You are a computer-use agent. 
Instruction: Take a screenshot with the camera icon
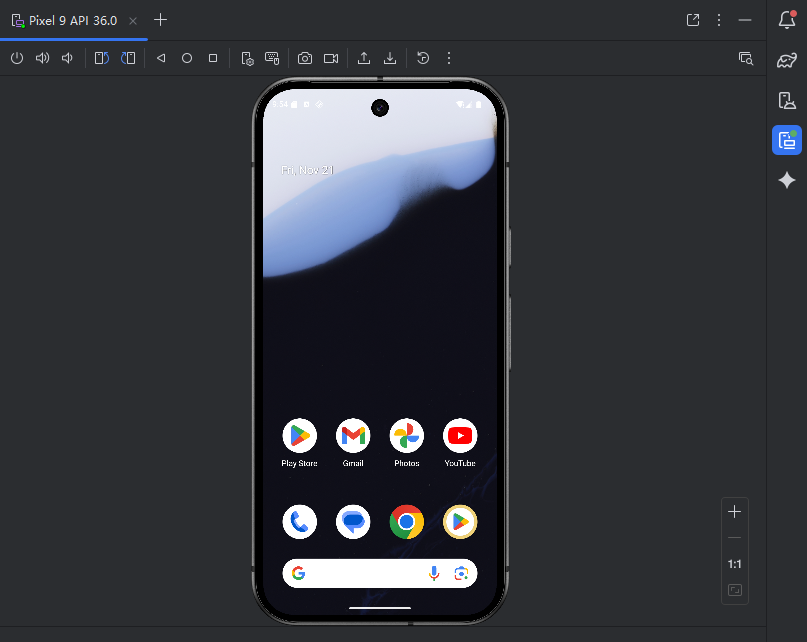click(305, 59)
